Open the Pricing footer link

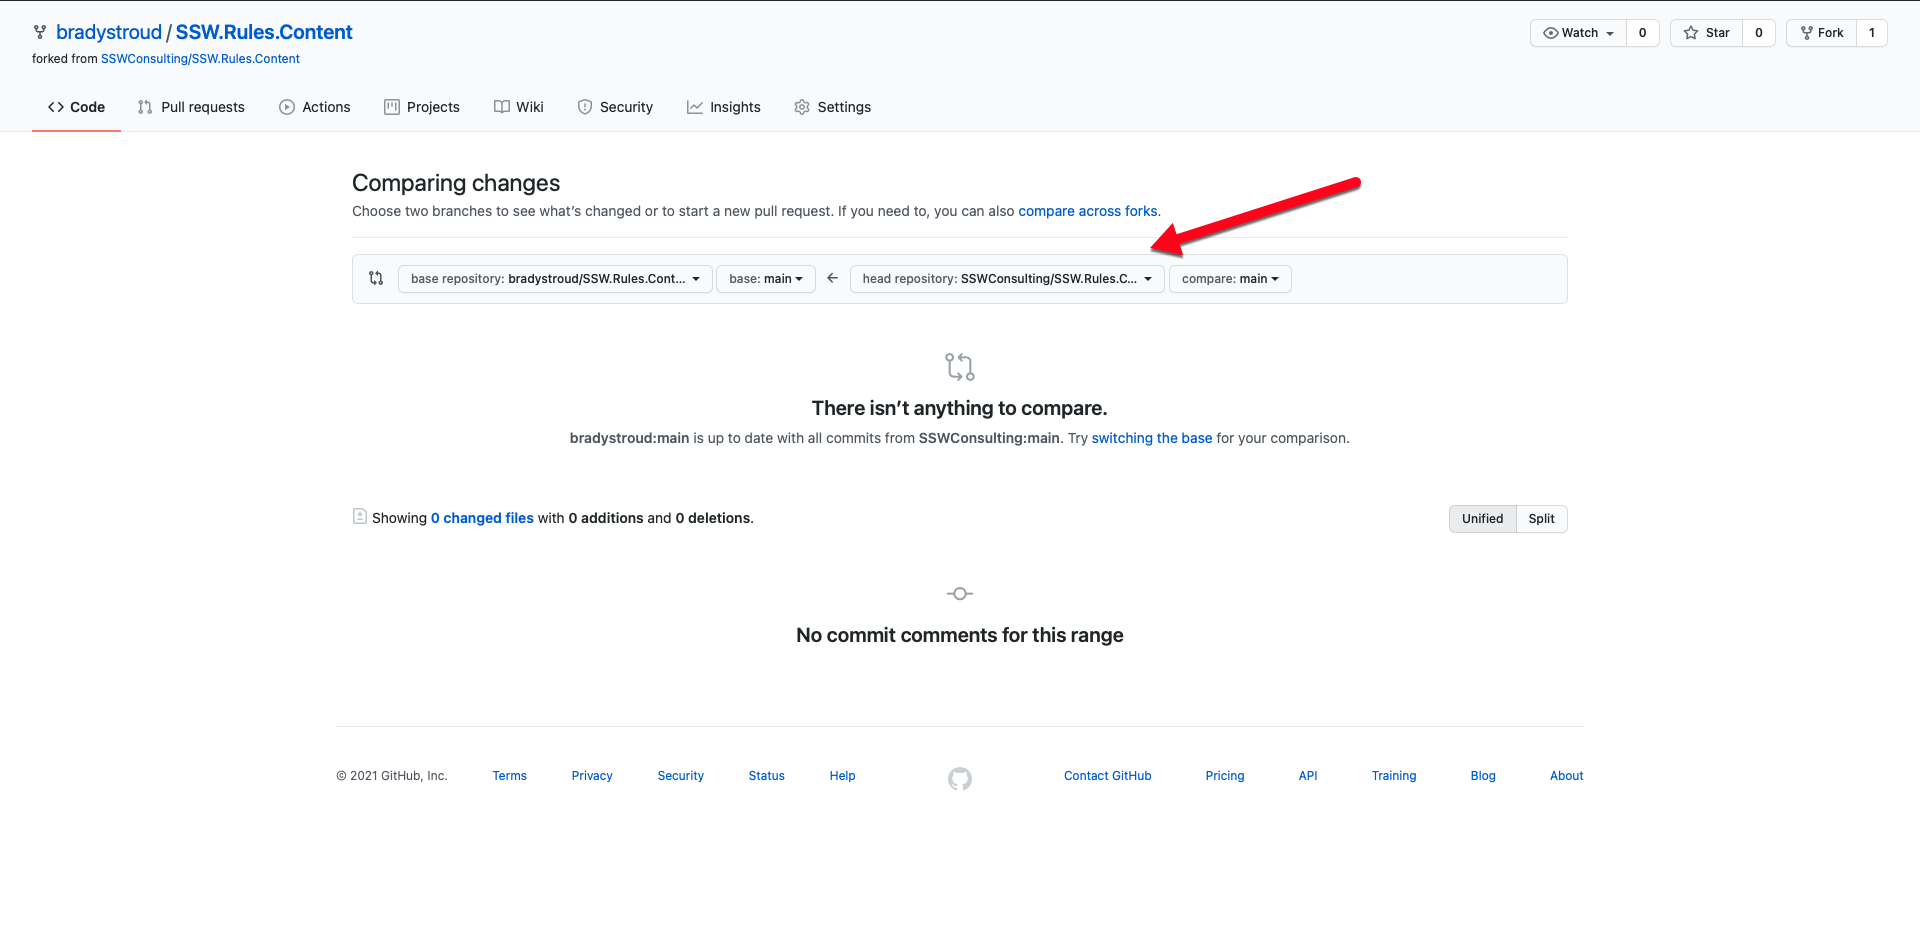(1225, 776)
